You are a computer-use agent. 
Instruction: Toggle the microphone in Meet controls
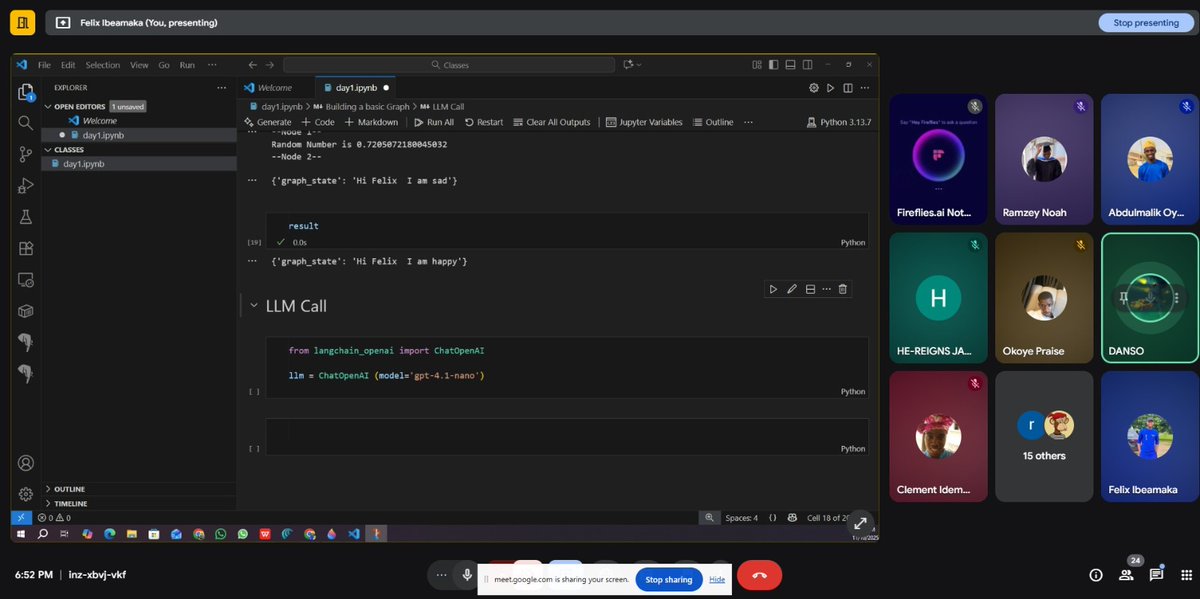click(x=467, y=575)
